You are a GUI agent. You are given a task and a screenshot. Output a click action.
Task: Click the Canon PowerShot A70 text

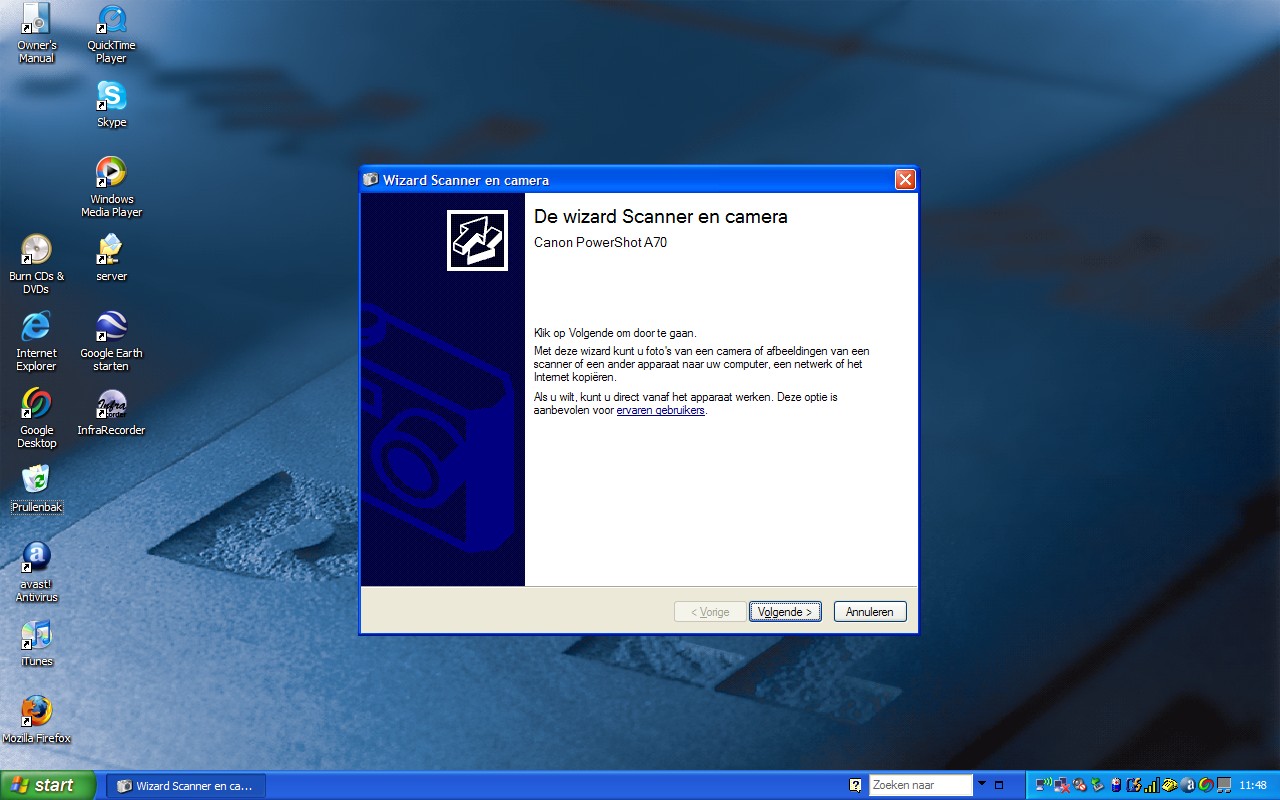point(600,242)
